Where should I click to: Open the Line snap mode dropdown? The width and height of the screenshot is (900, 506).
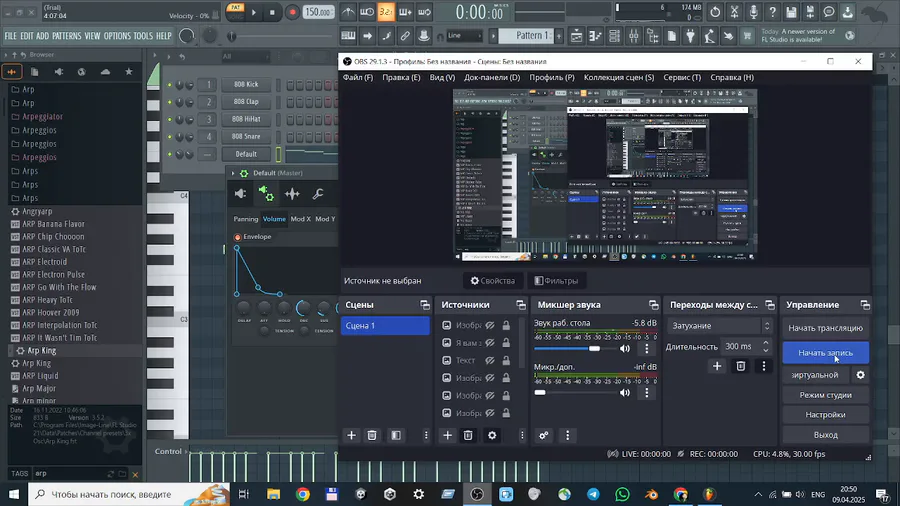pyautogui.click(x=464, y=36)
